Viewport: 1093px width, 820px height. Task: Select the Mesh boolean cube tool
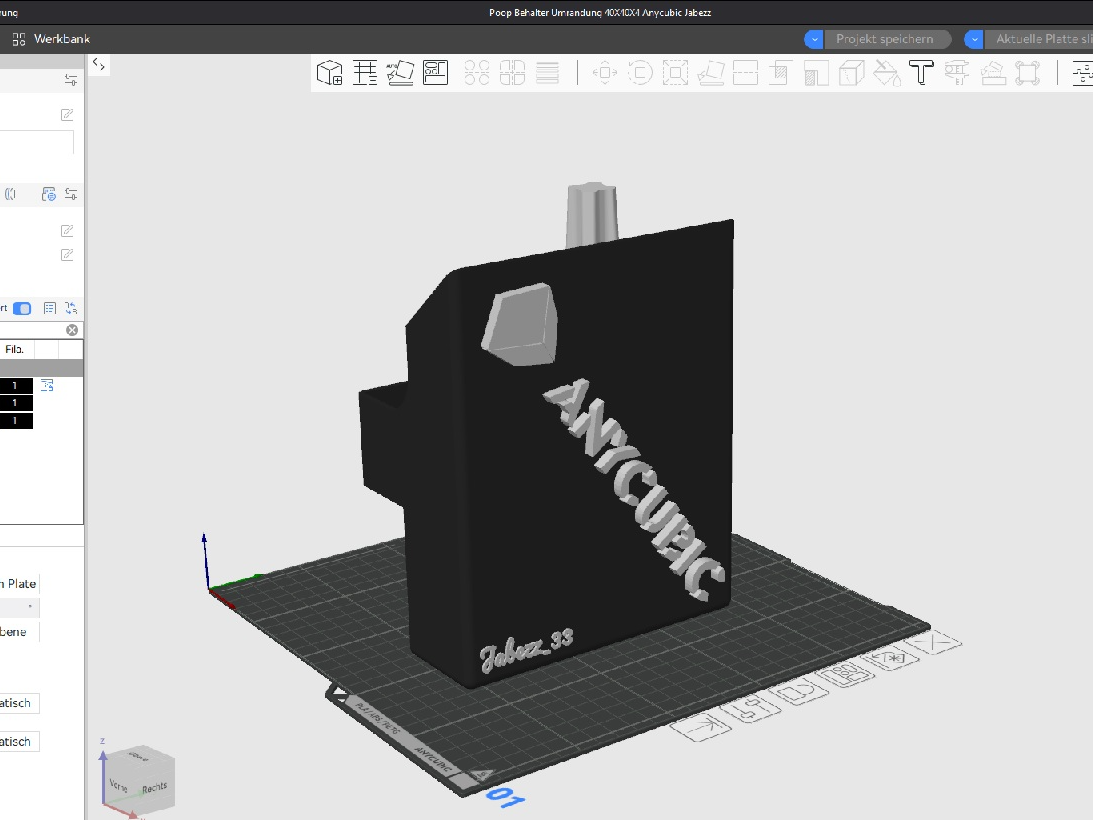tap(851, 73)
